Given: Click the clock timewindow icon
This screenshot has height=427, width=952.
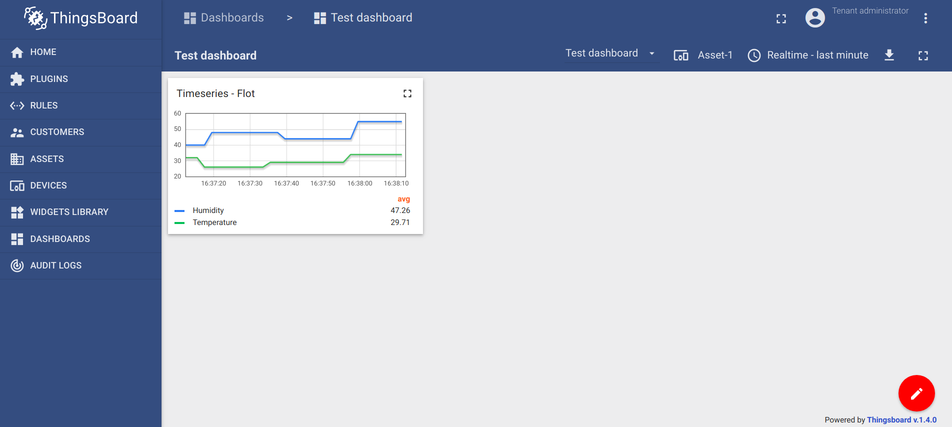Looking at the screenshot, I should [x=753, y=55].
